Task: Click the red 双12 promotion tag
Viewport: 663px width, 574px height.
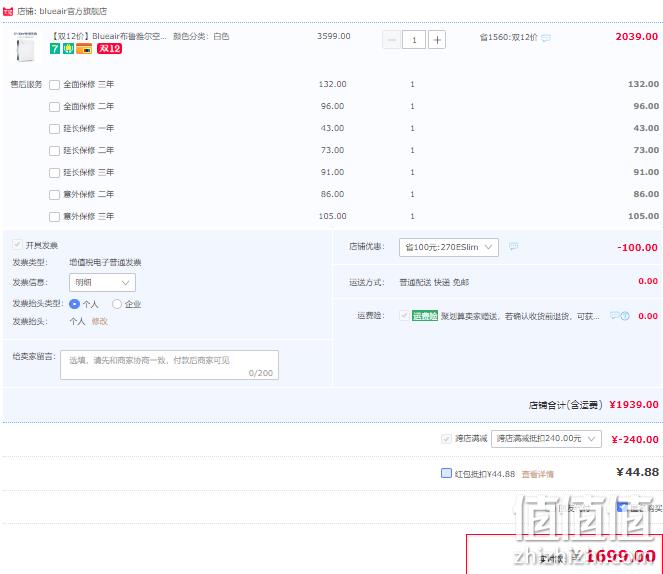Action: 110,49
